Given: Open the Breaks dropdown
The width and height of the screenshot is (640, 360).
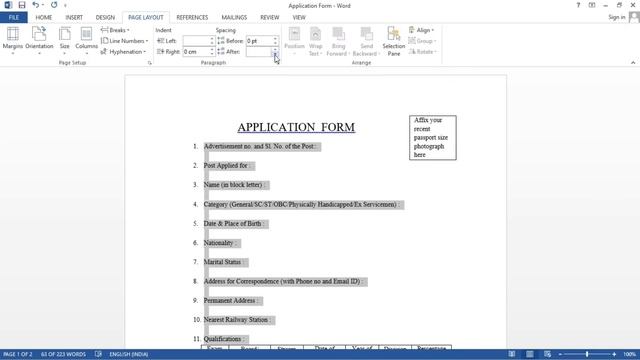Looking at the screenshot, I should pos(115,30).
